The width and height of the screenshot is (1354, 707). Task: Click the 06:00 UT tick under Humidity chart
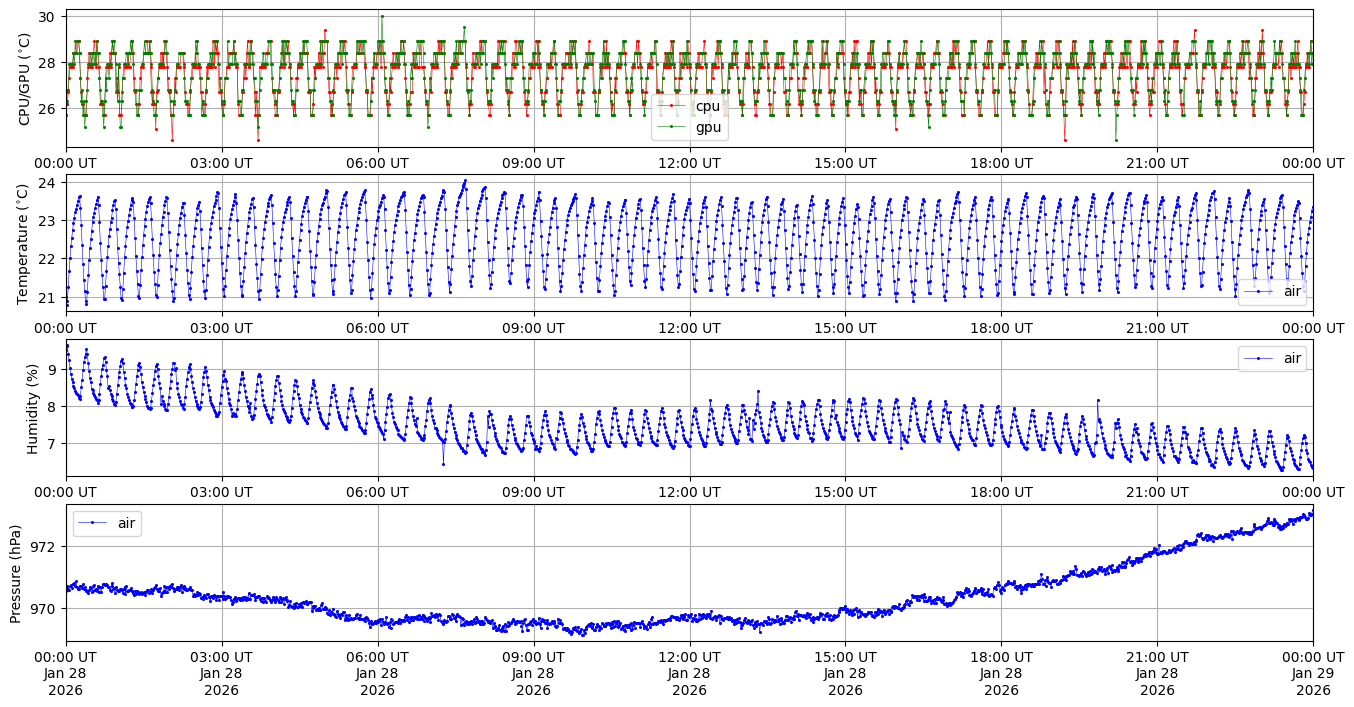[377, 492]
